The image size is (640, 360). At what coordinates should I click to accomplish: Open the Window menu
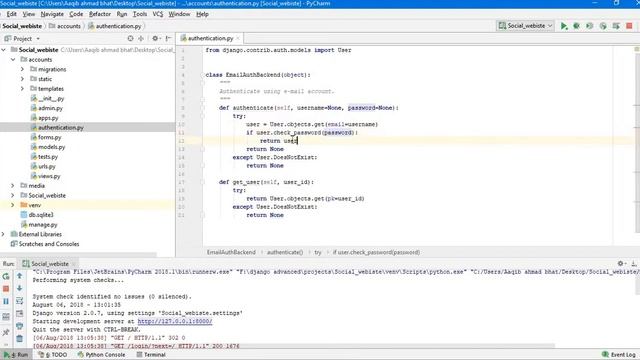(179, 14)
